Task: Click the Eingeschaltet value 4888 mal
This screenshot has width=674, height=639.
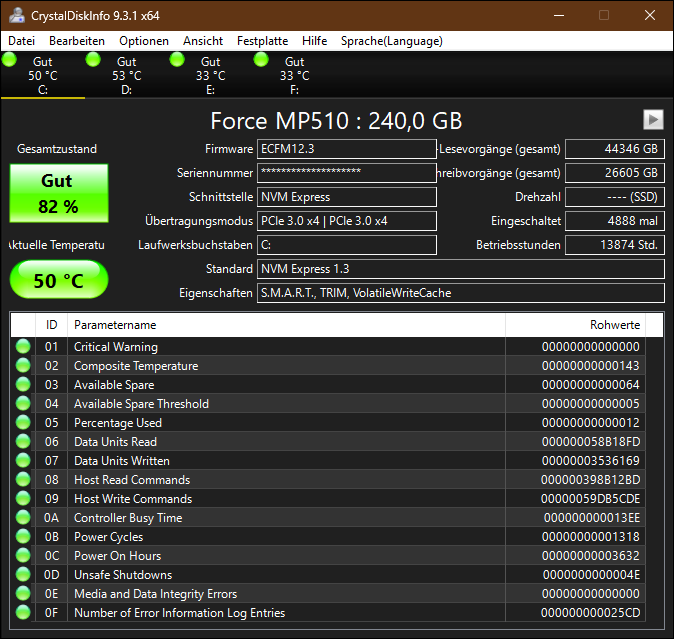Action: point(615,221)
